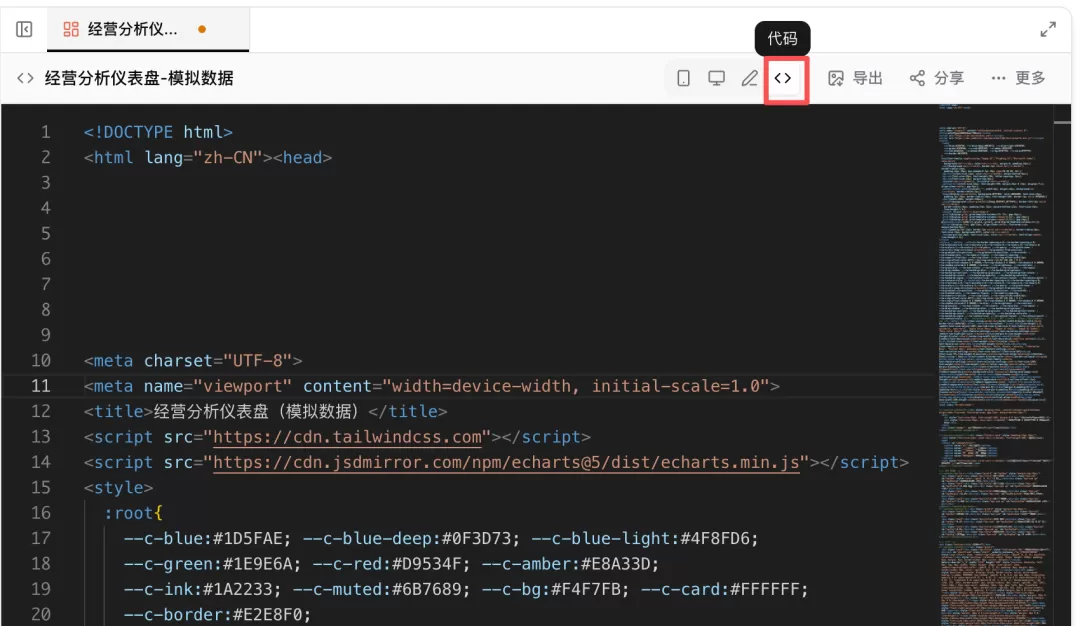Image resolution: width=1080 pixels, height=626 pixels.
Task: Open the echarts.min.js CDN link
Action: (x=506, y=462)
